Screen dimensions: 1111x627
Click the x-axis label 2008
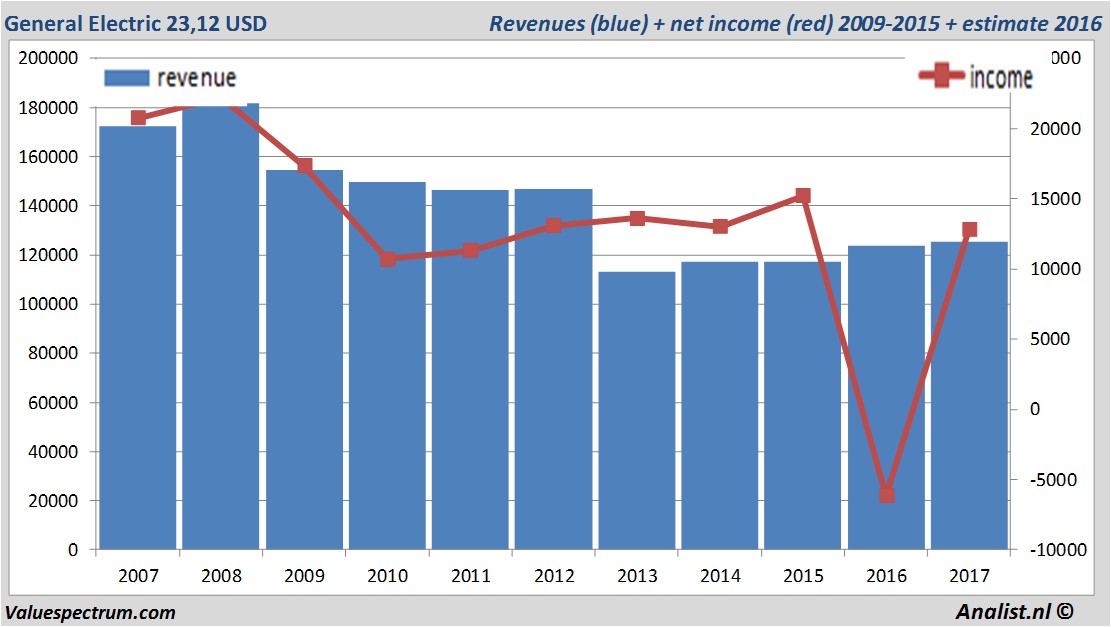pyautogui.click(x=221, y=576)
